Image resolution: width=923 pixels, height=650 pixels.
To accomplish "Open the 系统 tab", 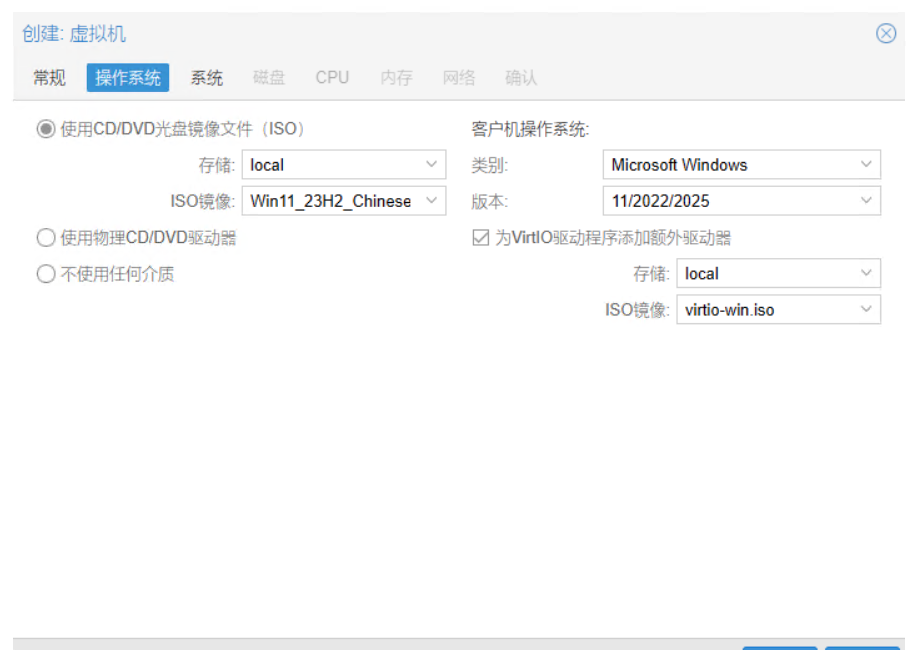I will (207, 78).
